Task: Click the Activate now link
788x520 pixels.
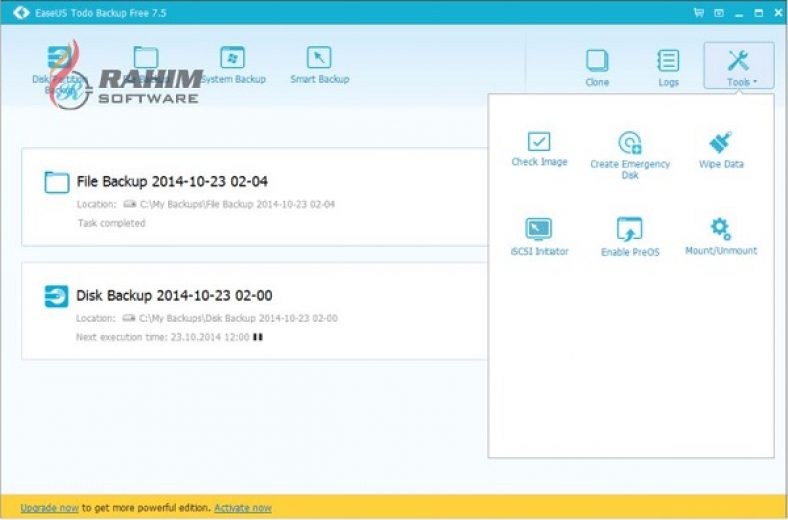Action: [x=243, y=508]
